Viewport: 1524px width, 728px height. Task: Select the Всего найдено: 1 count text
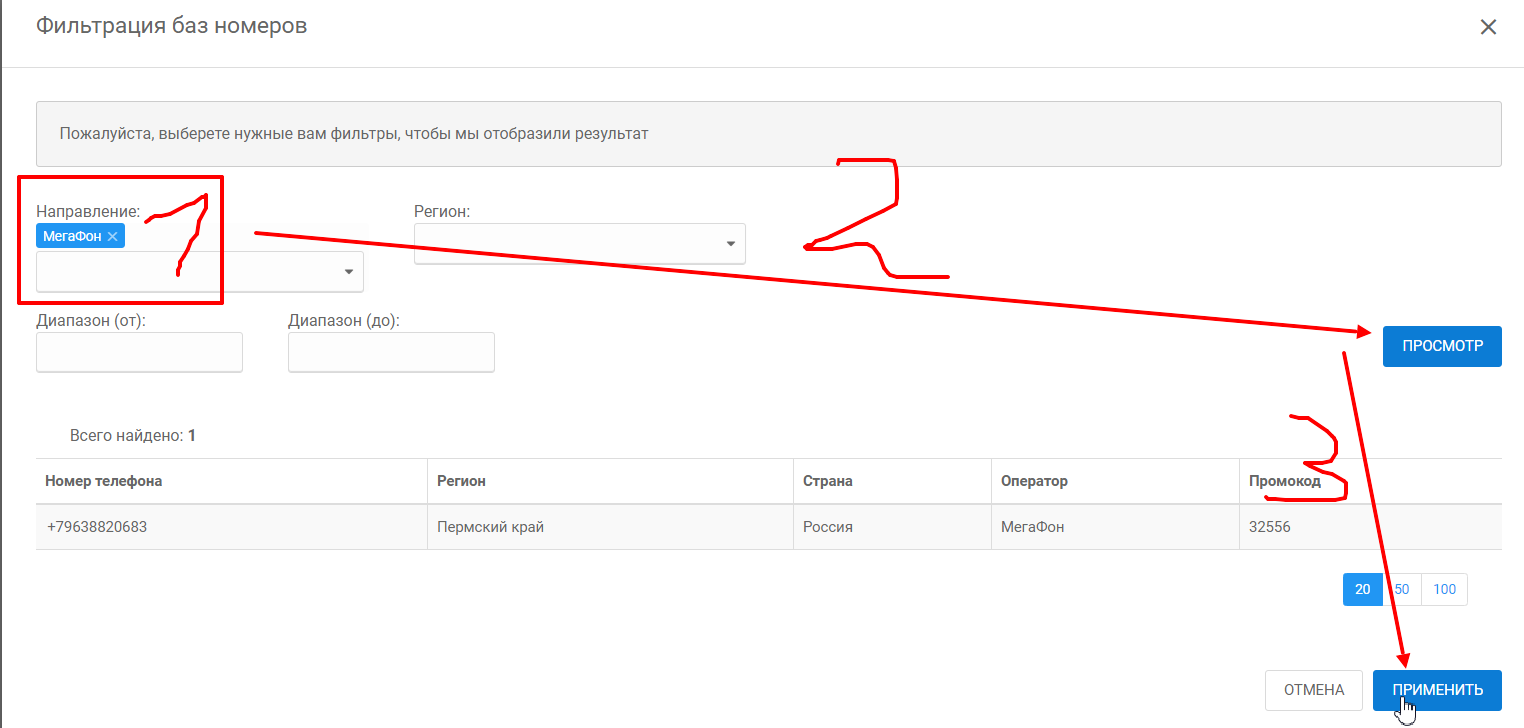pyautogui.click(x=133, y=436)
